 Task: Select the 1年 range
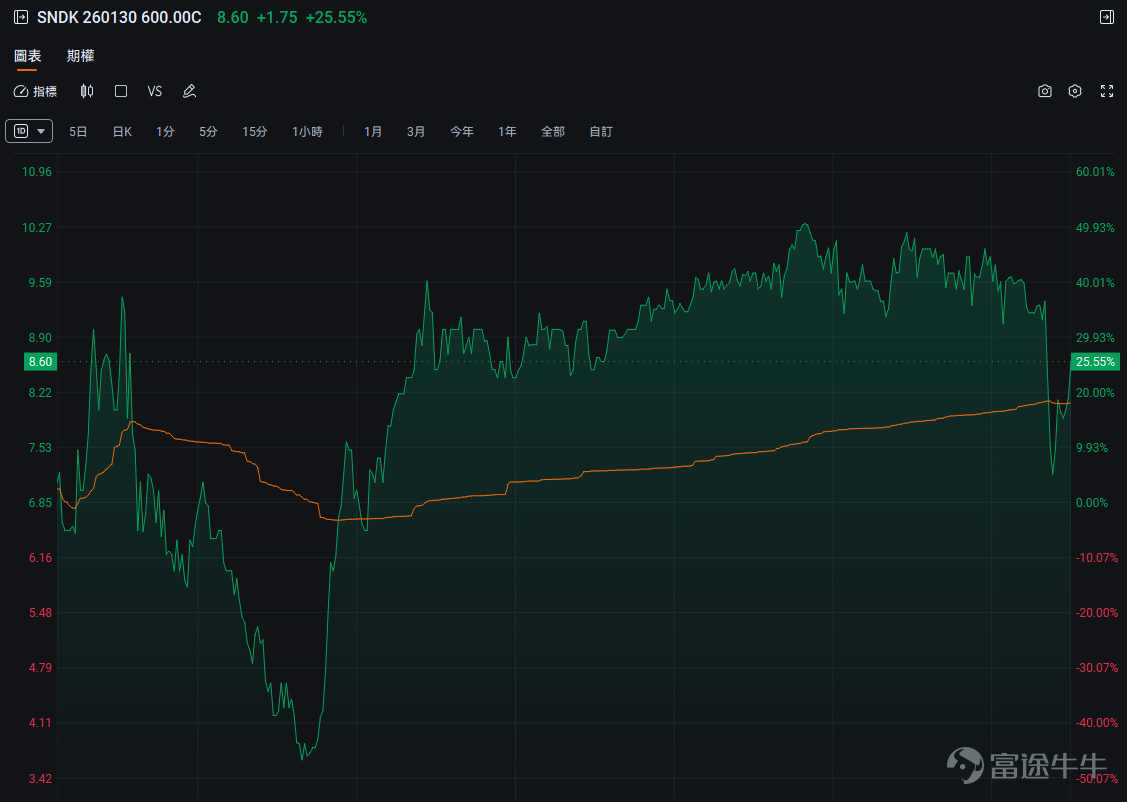click(x=507, y=132)
